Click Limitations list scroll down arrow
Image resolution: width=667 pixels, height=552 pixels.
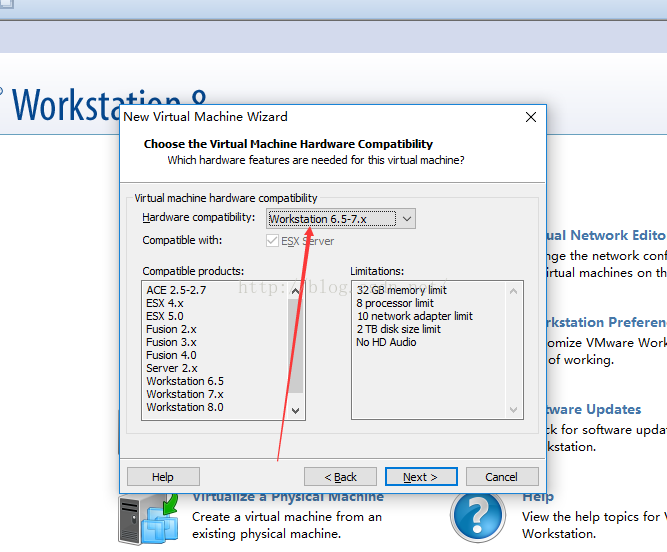(x=513, y=410)
